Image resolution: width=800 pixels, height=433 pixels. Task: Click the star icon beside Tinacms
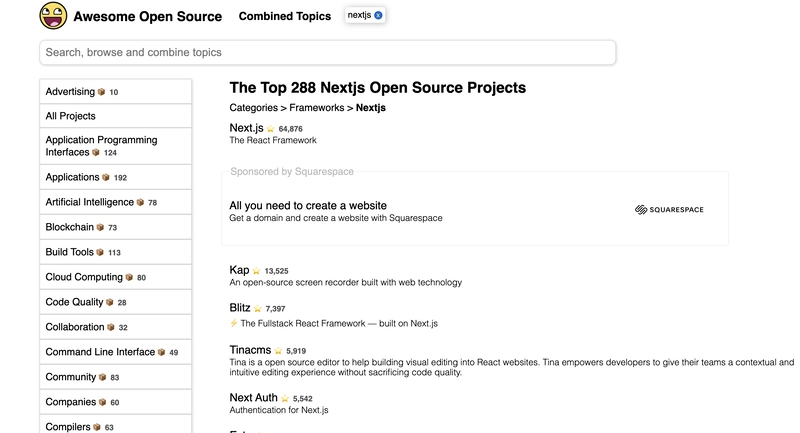coord(278,351)
